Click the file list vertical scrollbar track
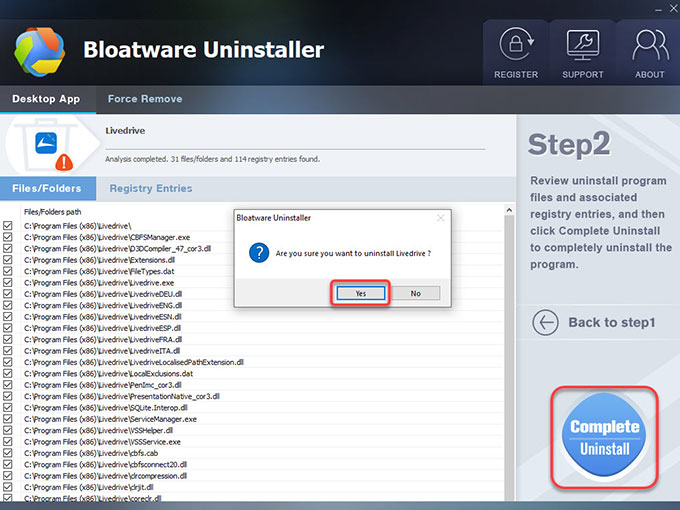This screenshot has height=510, width=680. [x=509, y=358]
